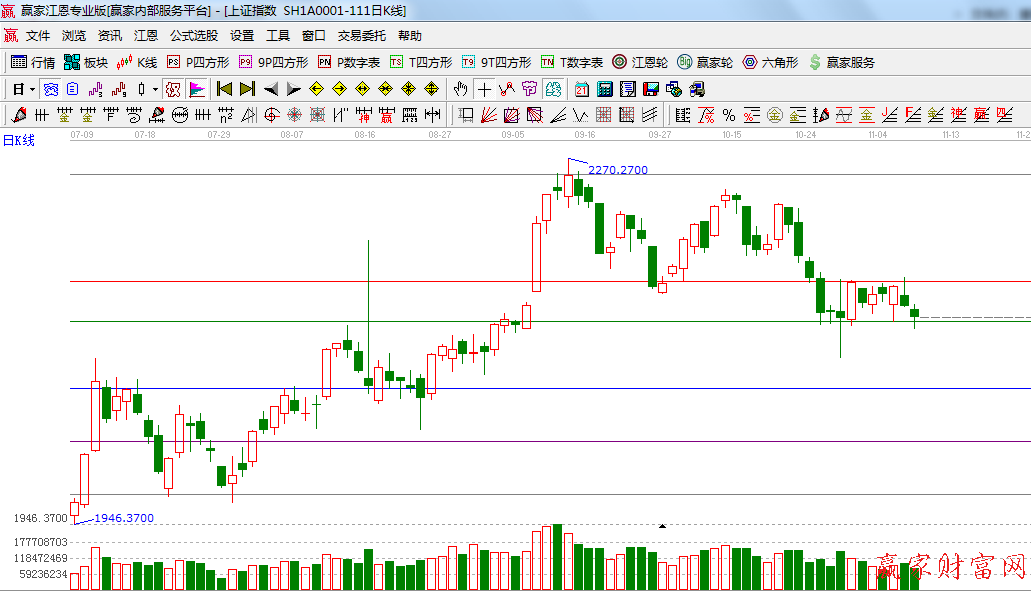This screenshot has height=591, width=1031.
Task: Expand the candlestick type dropdown arrow
Action: point(155,89)
